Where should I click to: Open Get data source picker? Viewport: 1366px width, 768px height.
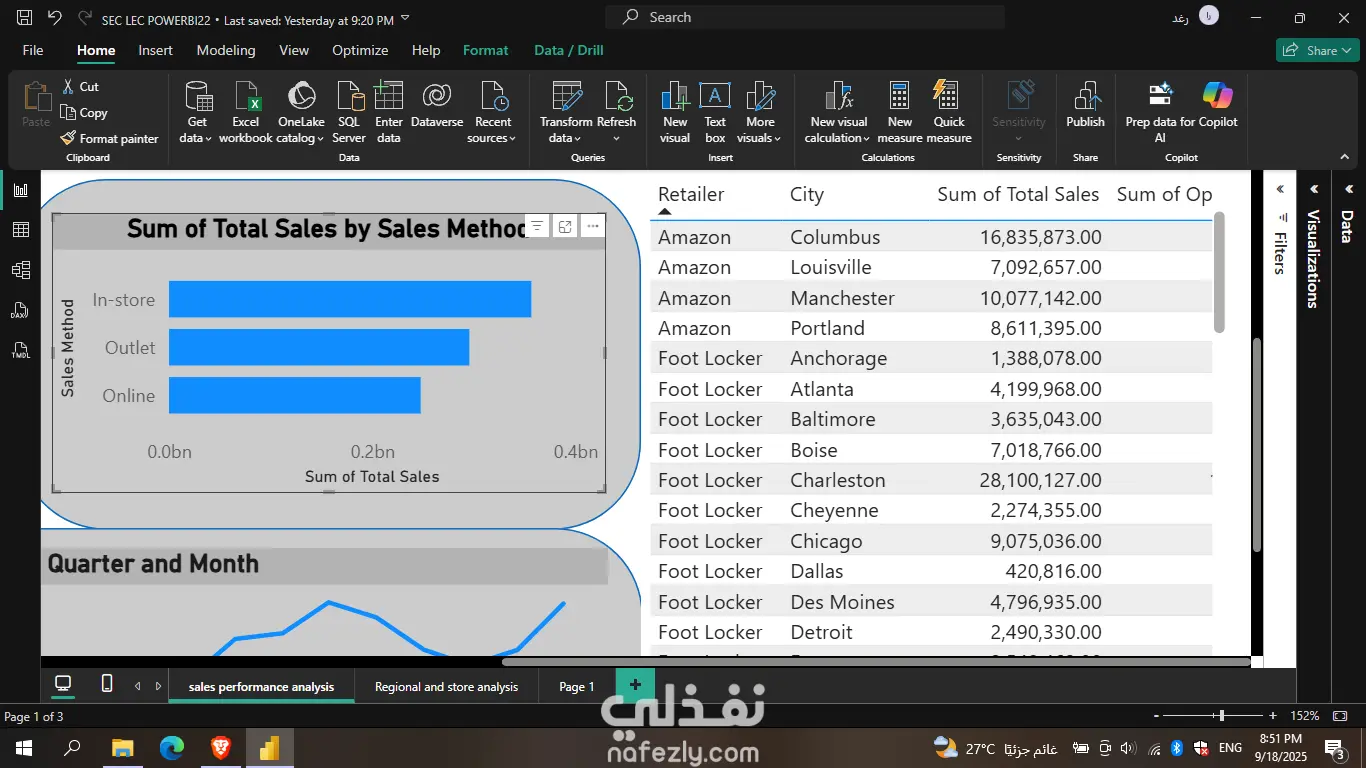197,112
